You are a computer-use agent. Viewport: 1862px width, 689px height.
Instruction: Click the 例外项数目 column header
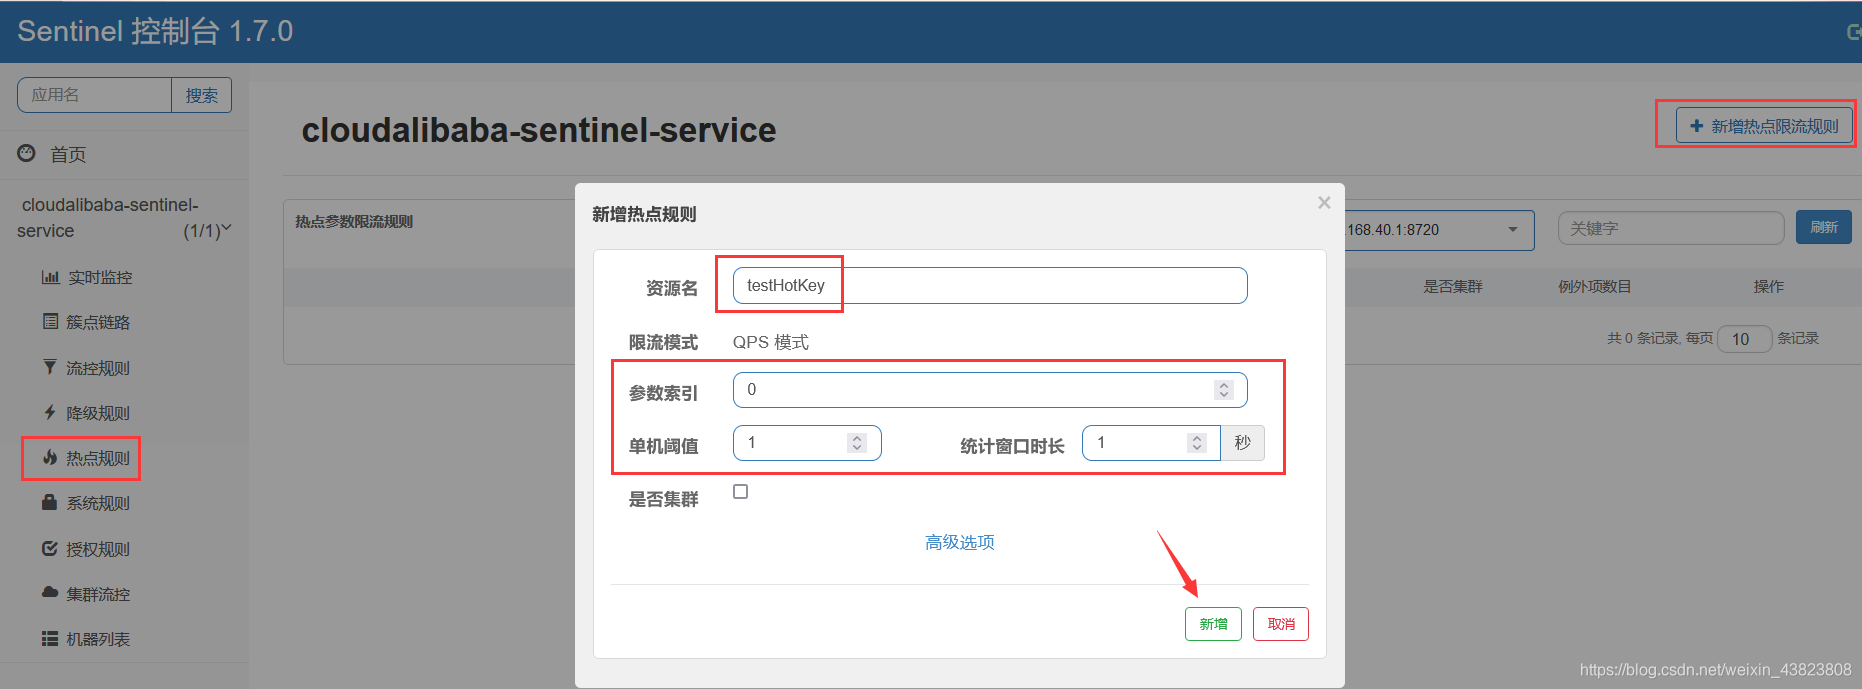click(x=1594, y=287)
